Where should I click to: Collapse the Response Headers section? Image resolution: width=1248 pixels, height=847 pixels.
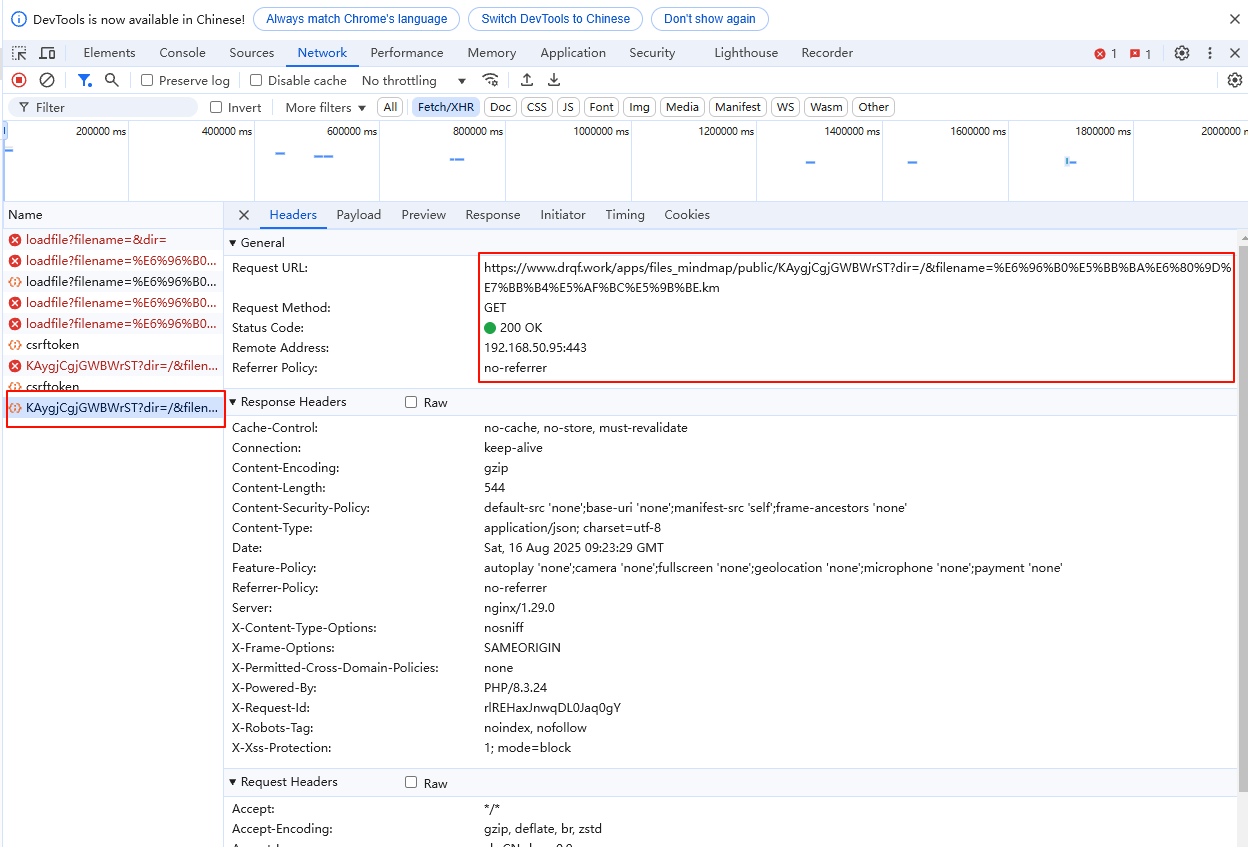point(288,402)
